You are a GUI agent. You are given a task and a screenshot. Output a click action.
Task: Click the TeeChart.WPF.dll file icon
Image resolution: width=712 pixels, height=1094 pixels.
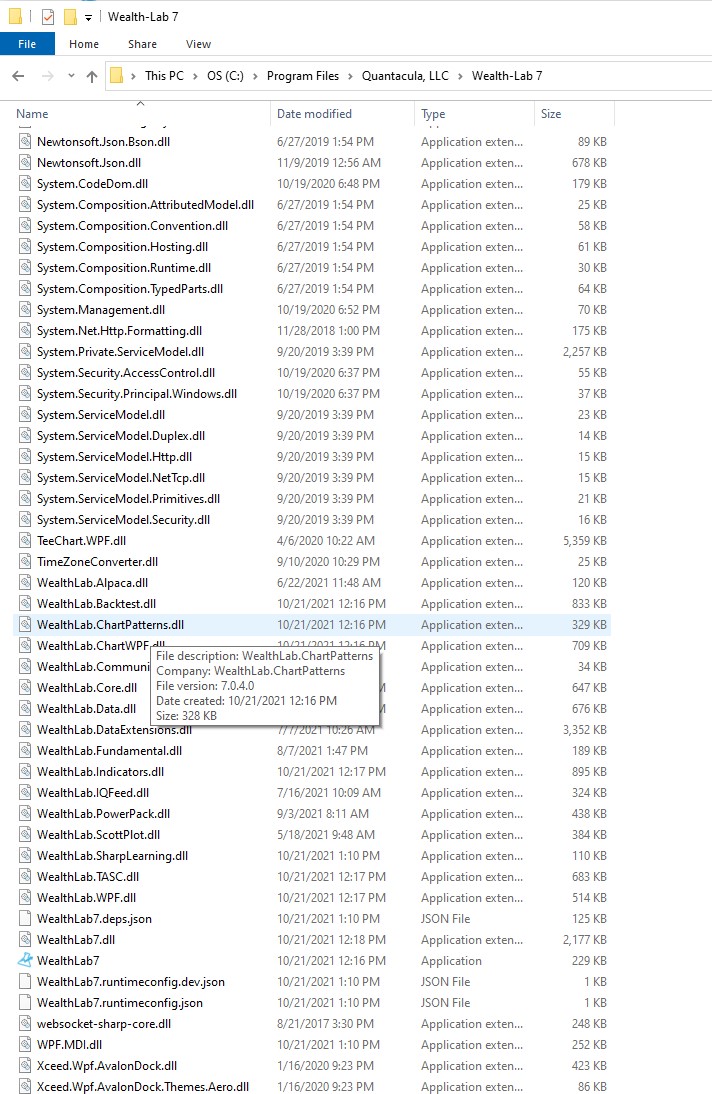25,541
